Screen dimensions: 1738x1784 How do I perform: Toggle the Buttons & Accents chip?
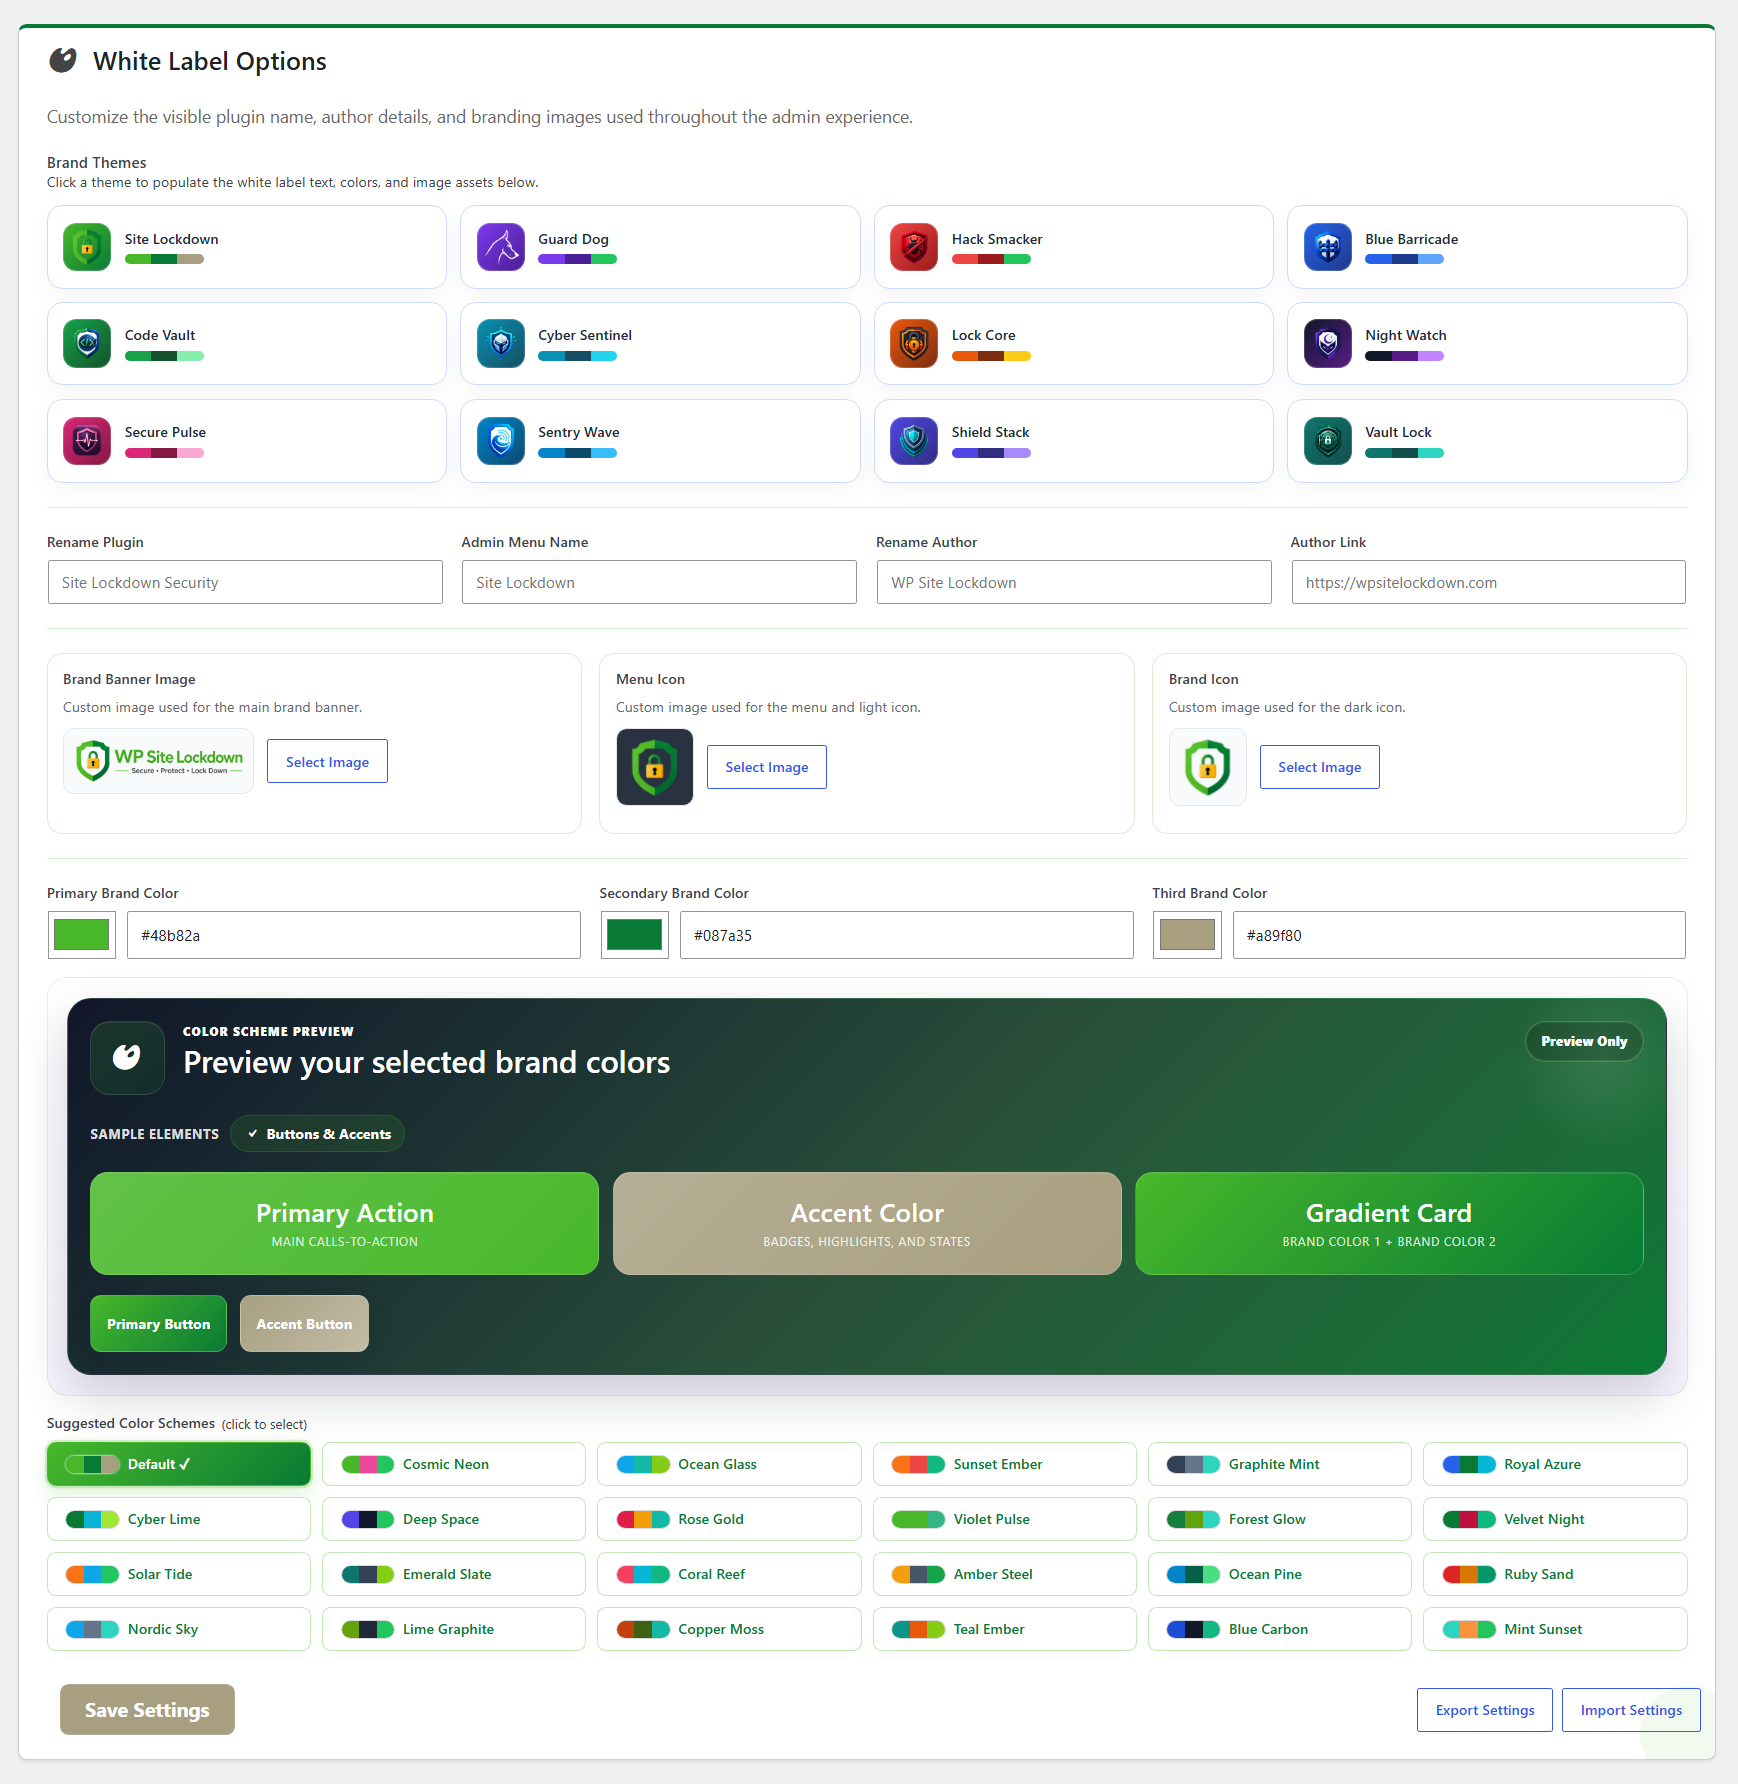pyautogui.click(x=318, y=1133)
